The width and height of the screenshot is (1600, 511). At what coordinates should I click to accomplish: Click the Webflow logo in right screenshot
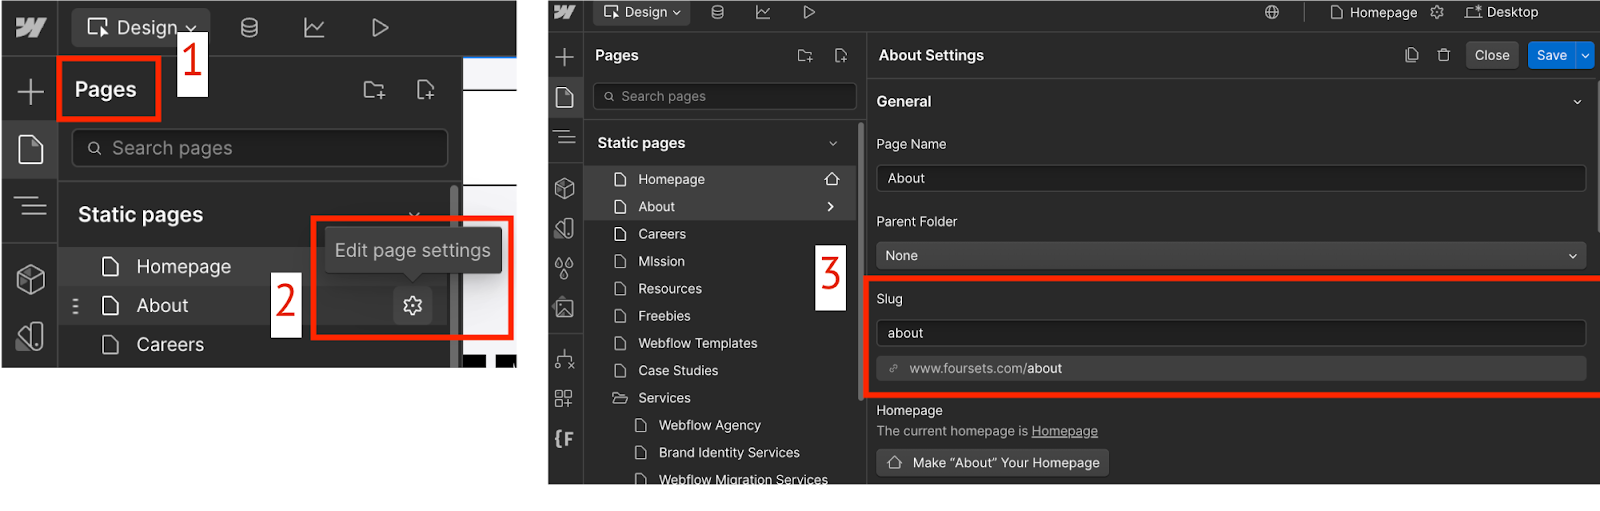(564, 12)
